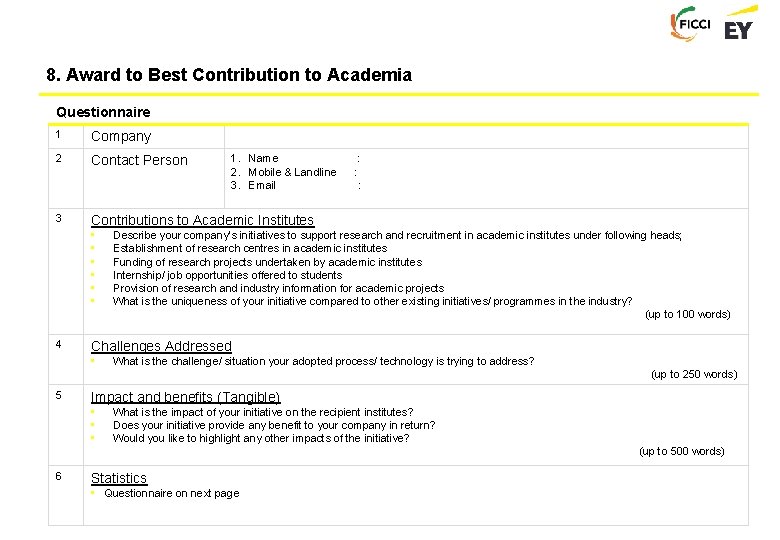Click "Does your initiative provide any benefit" question
This screenshot has height=540, width=780.
point(274,425)
